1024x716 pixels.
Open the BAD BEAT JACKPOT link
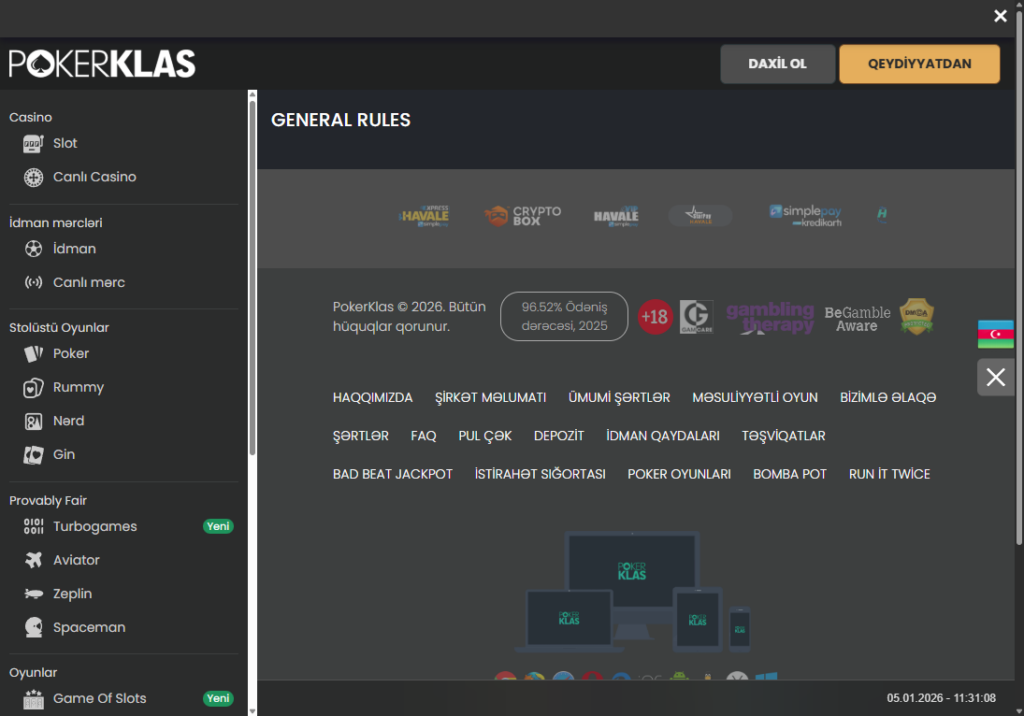pos(392,474)
